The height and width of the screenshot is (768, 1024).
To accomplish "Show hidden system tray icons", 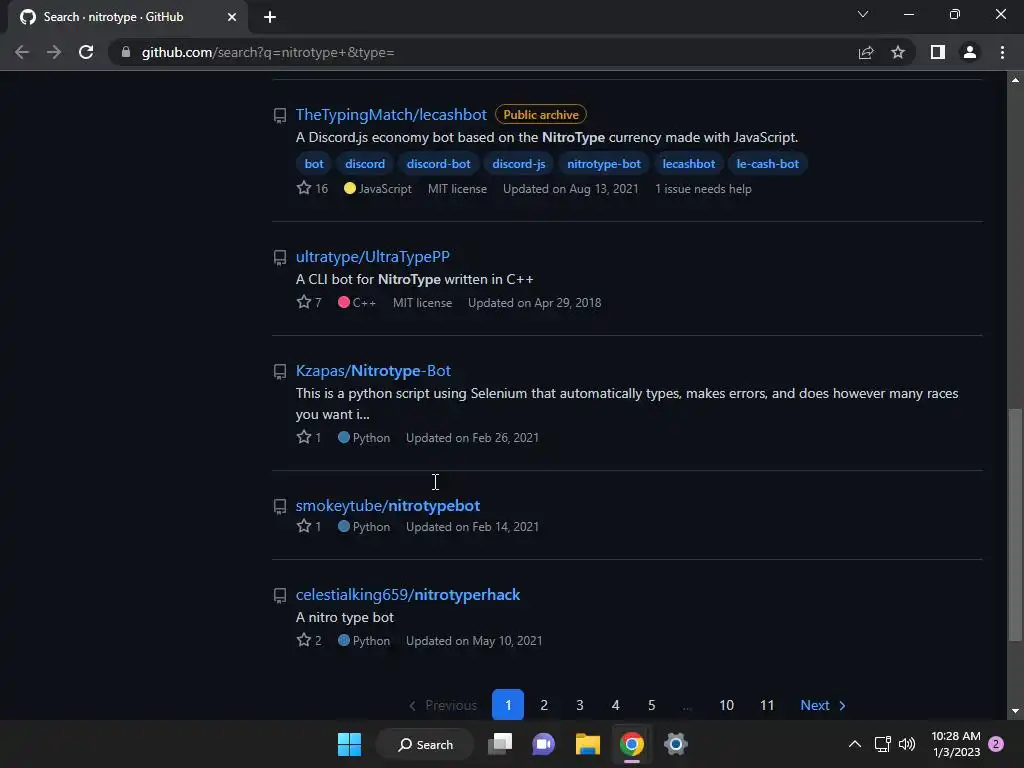I will point(854,744).
